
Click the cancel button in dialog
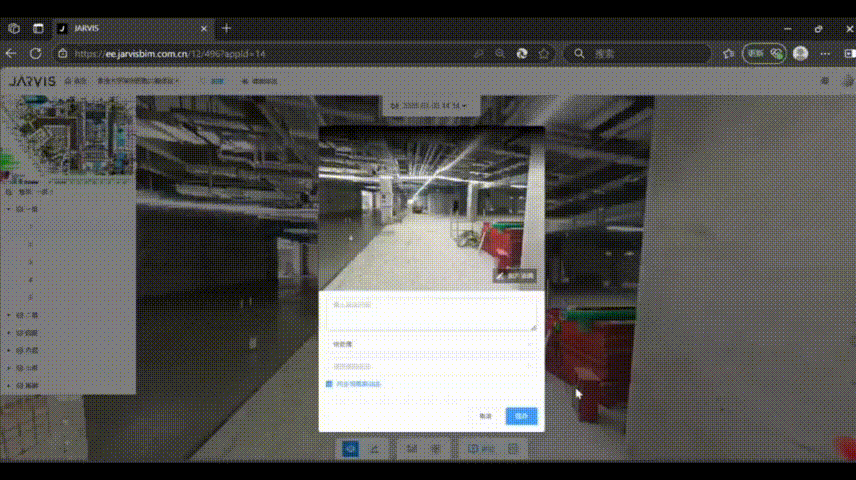pyautogui.click(x=485, y=416)
